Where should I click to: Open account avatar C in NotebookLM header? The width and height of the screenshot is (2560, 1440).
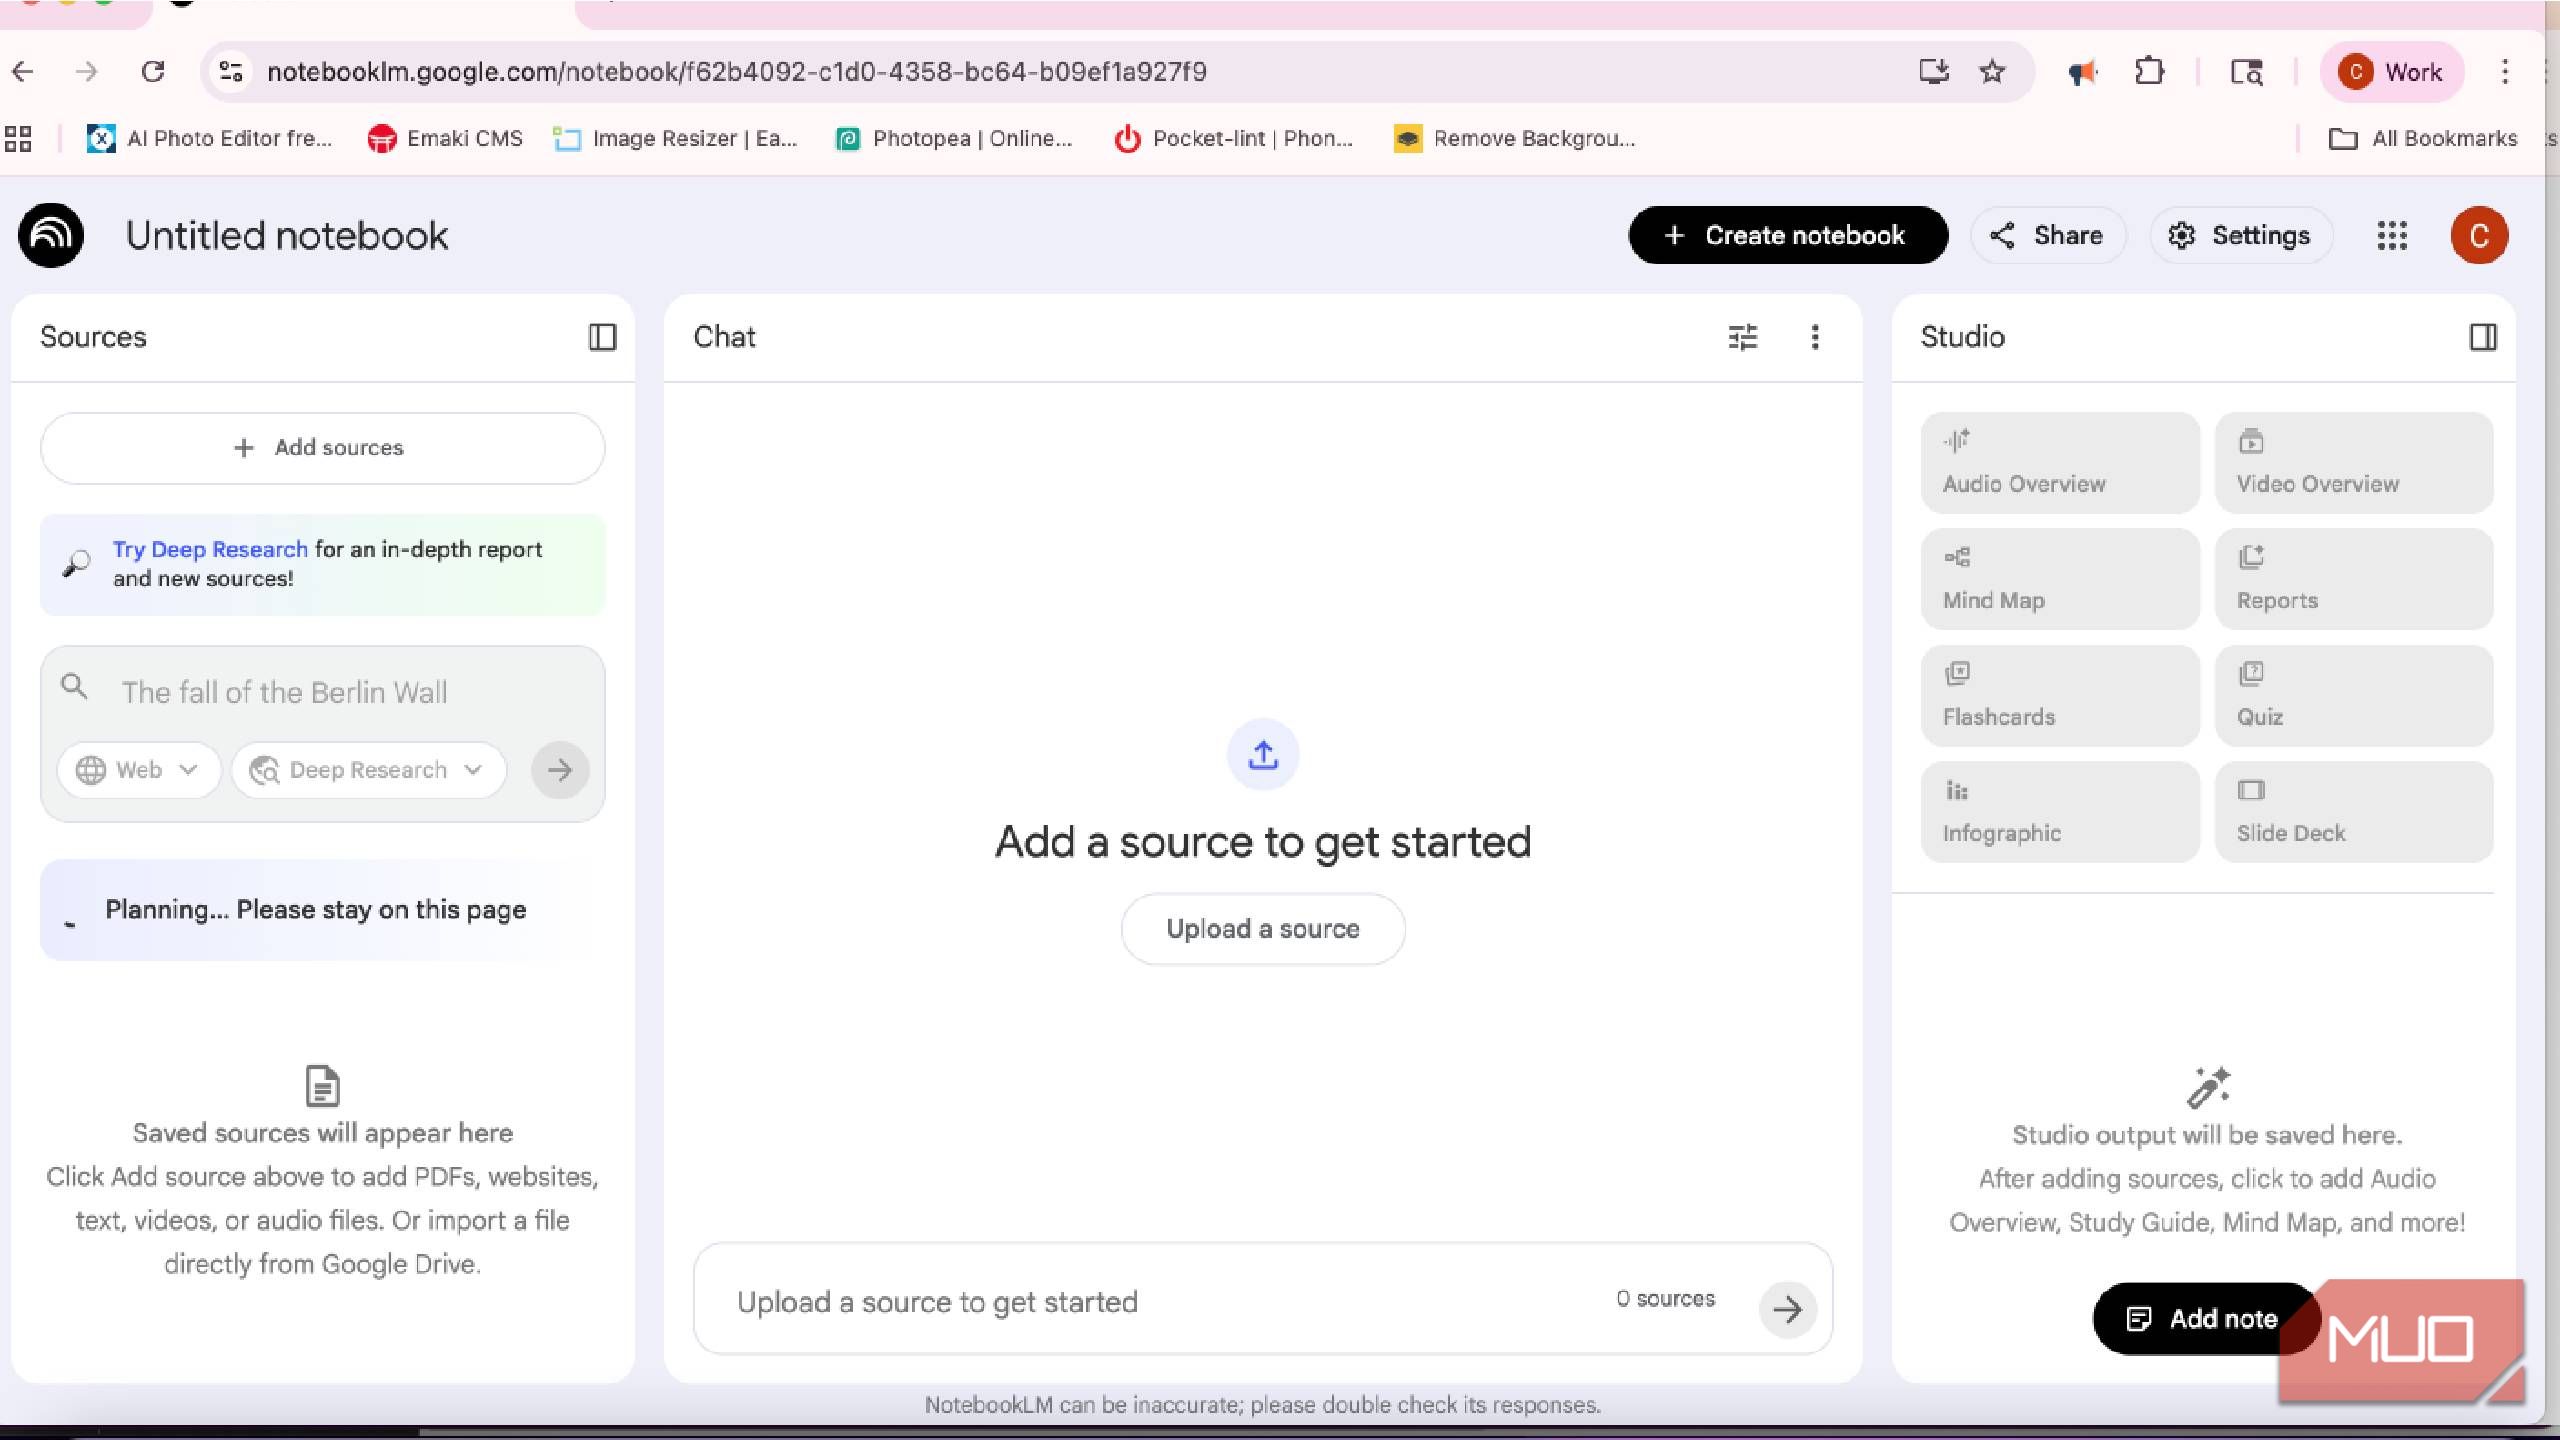point(2479,236)
